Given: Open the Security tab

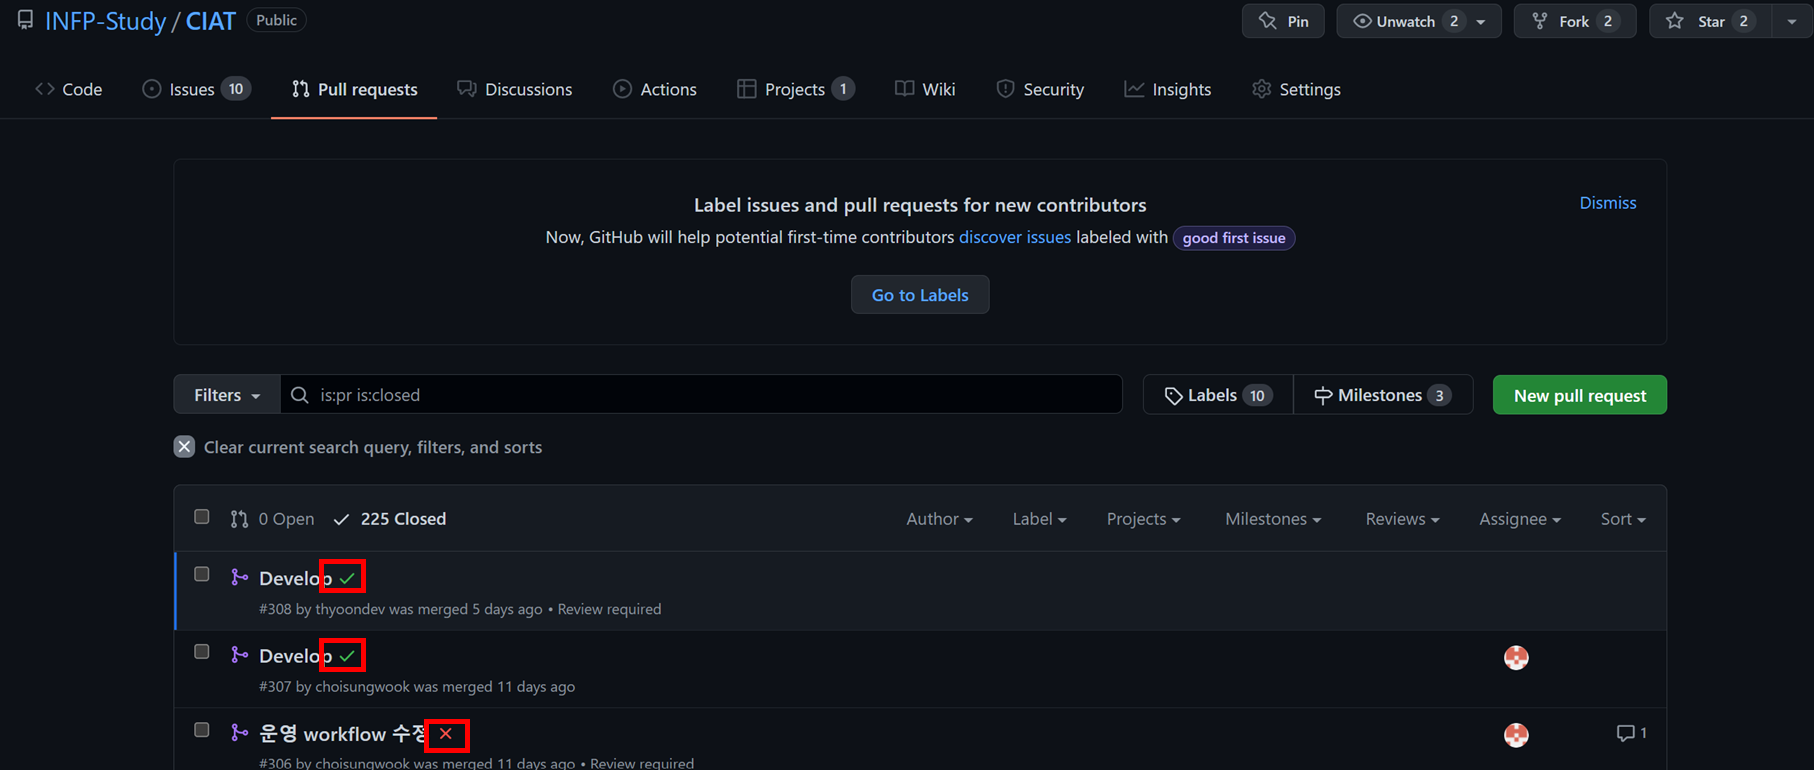Looking at the screenshot, I should coord(1040,89).
